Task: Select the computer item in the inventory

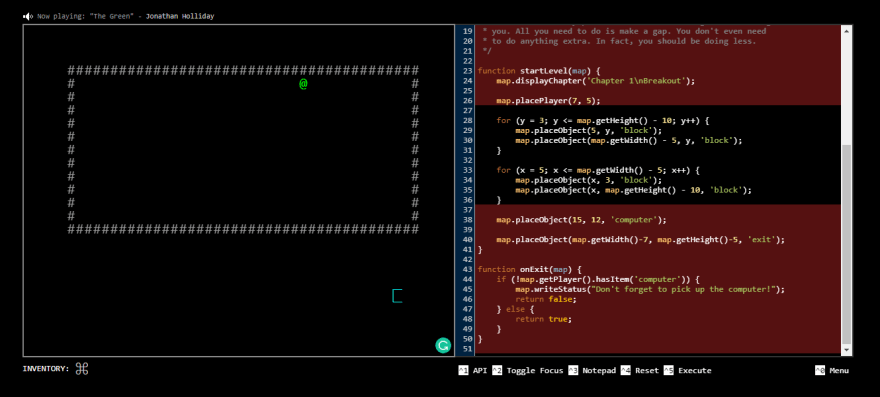Action: 82,369
